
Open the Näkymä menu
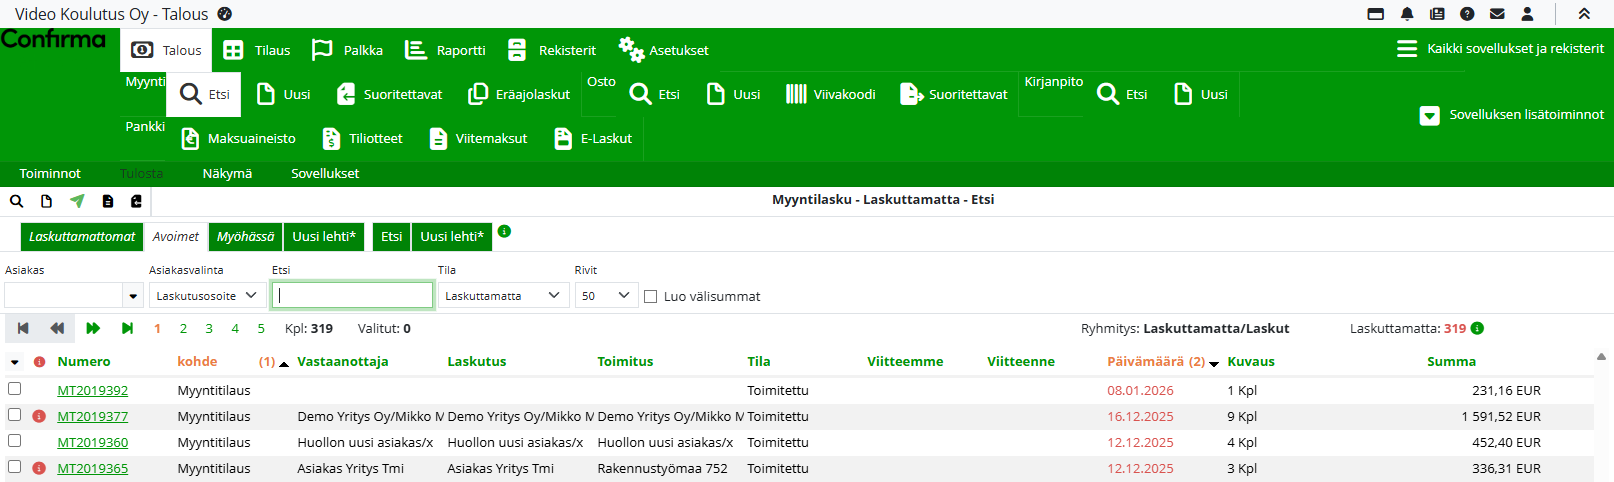click(227, 174)
